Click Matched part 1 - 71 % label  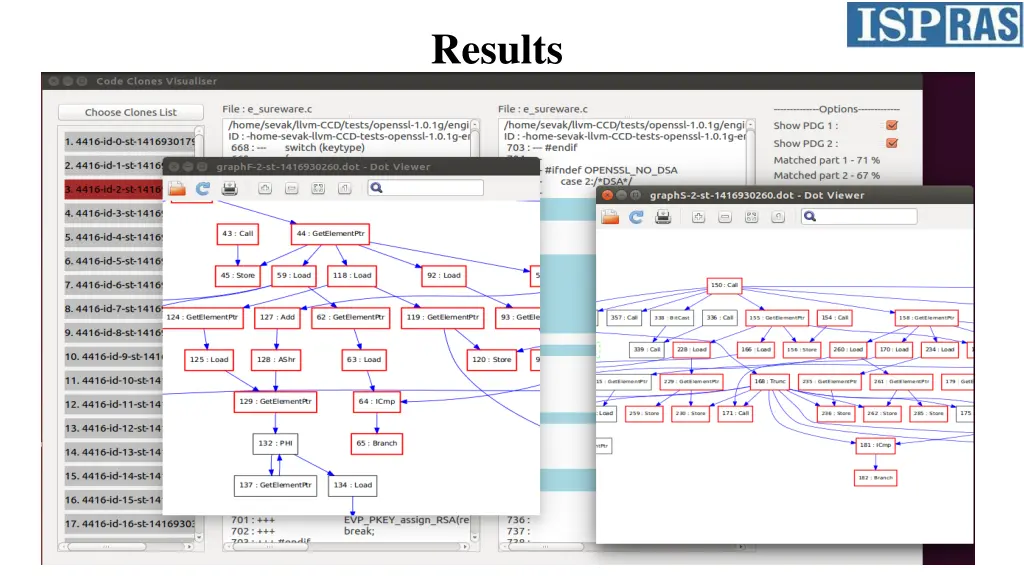tap(826, 160)
